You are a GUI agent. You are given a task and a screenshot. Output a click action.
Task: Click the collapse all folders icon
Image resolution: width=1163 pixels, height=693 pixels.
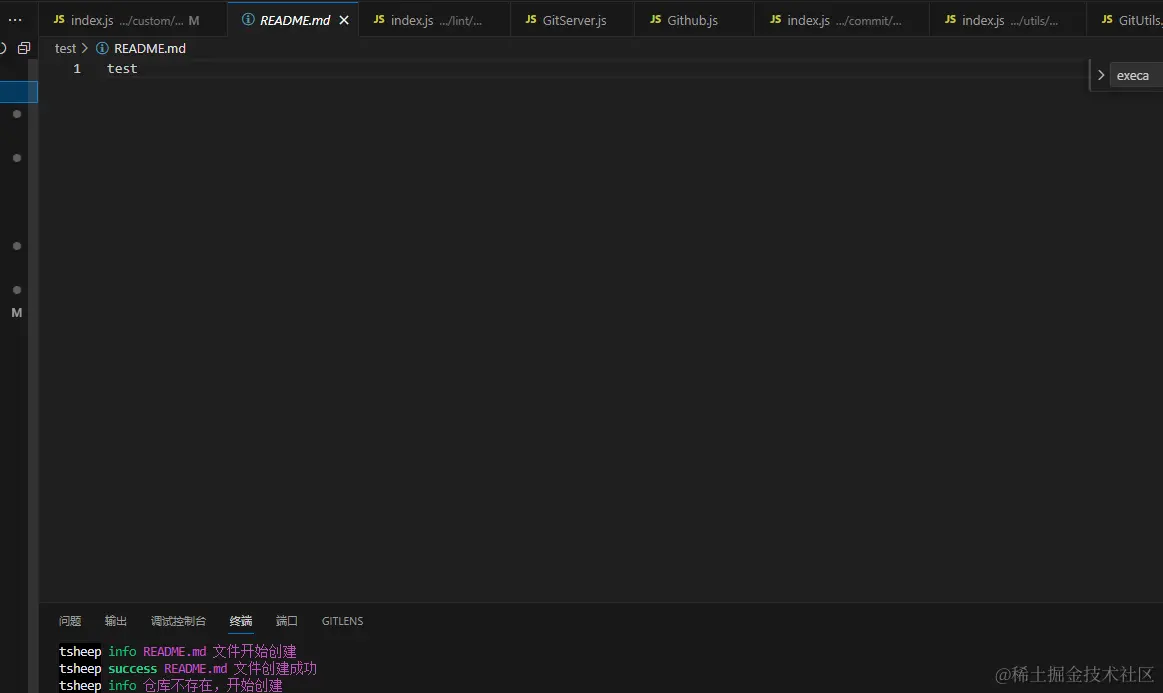coord(24,48)
